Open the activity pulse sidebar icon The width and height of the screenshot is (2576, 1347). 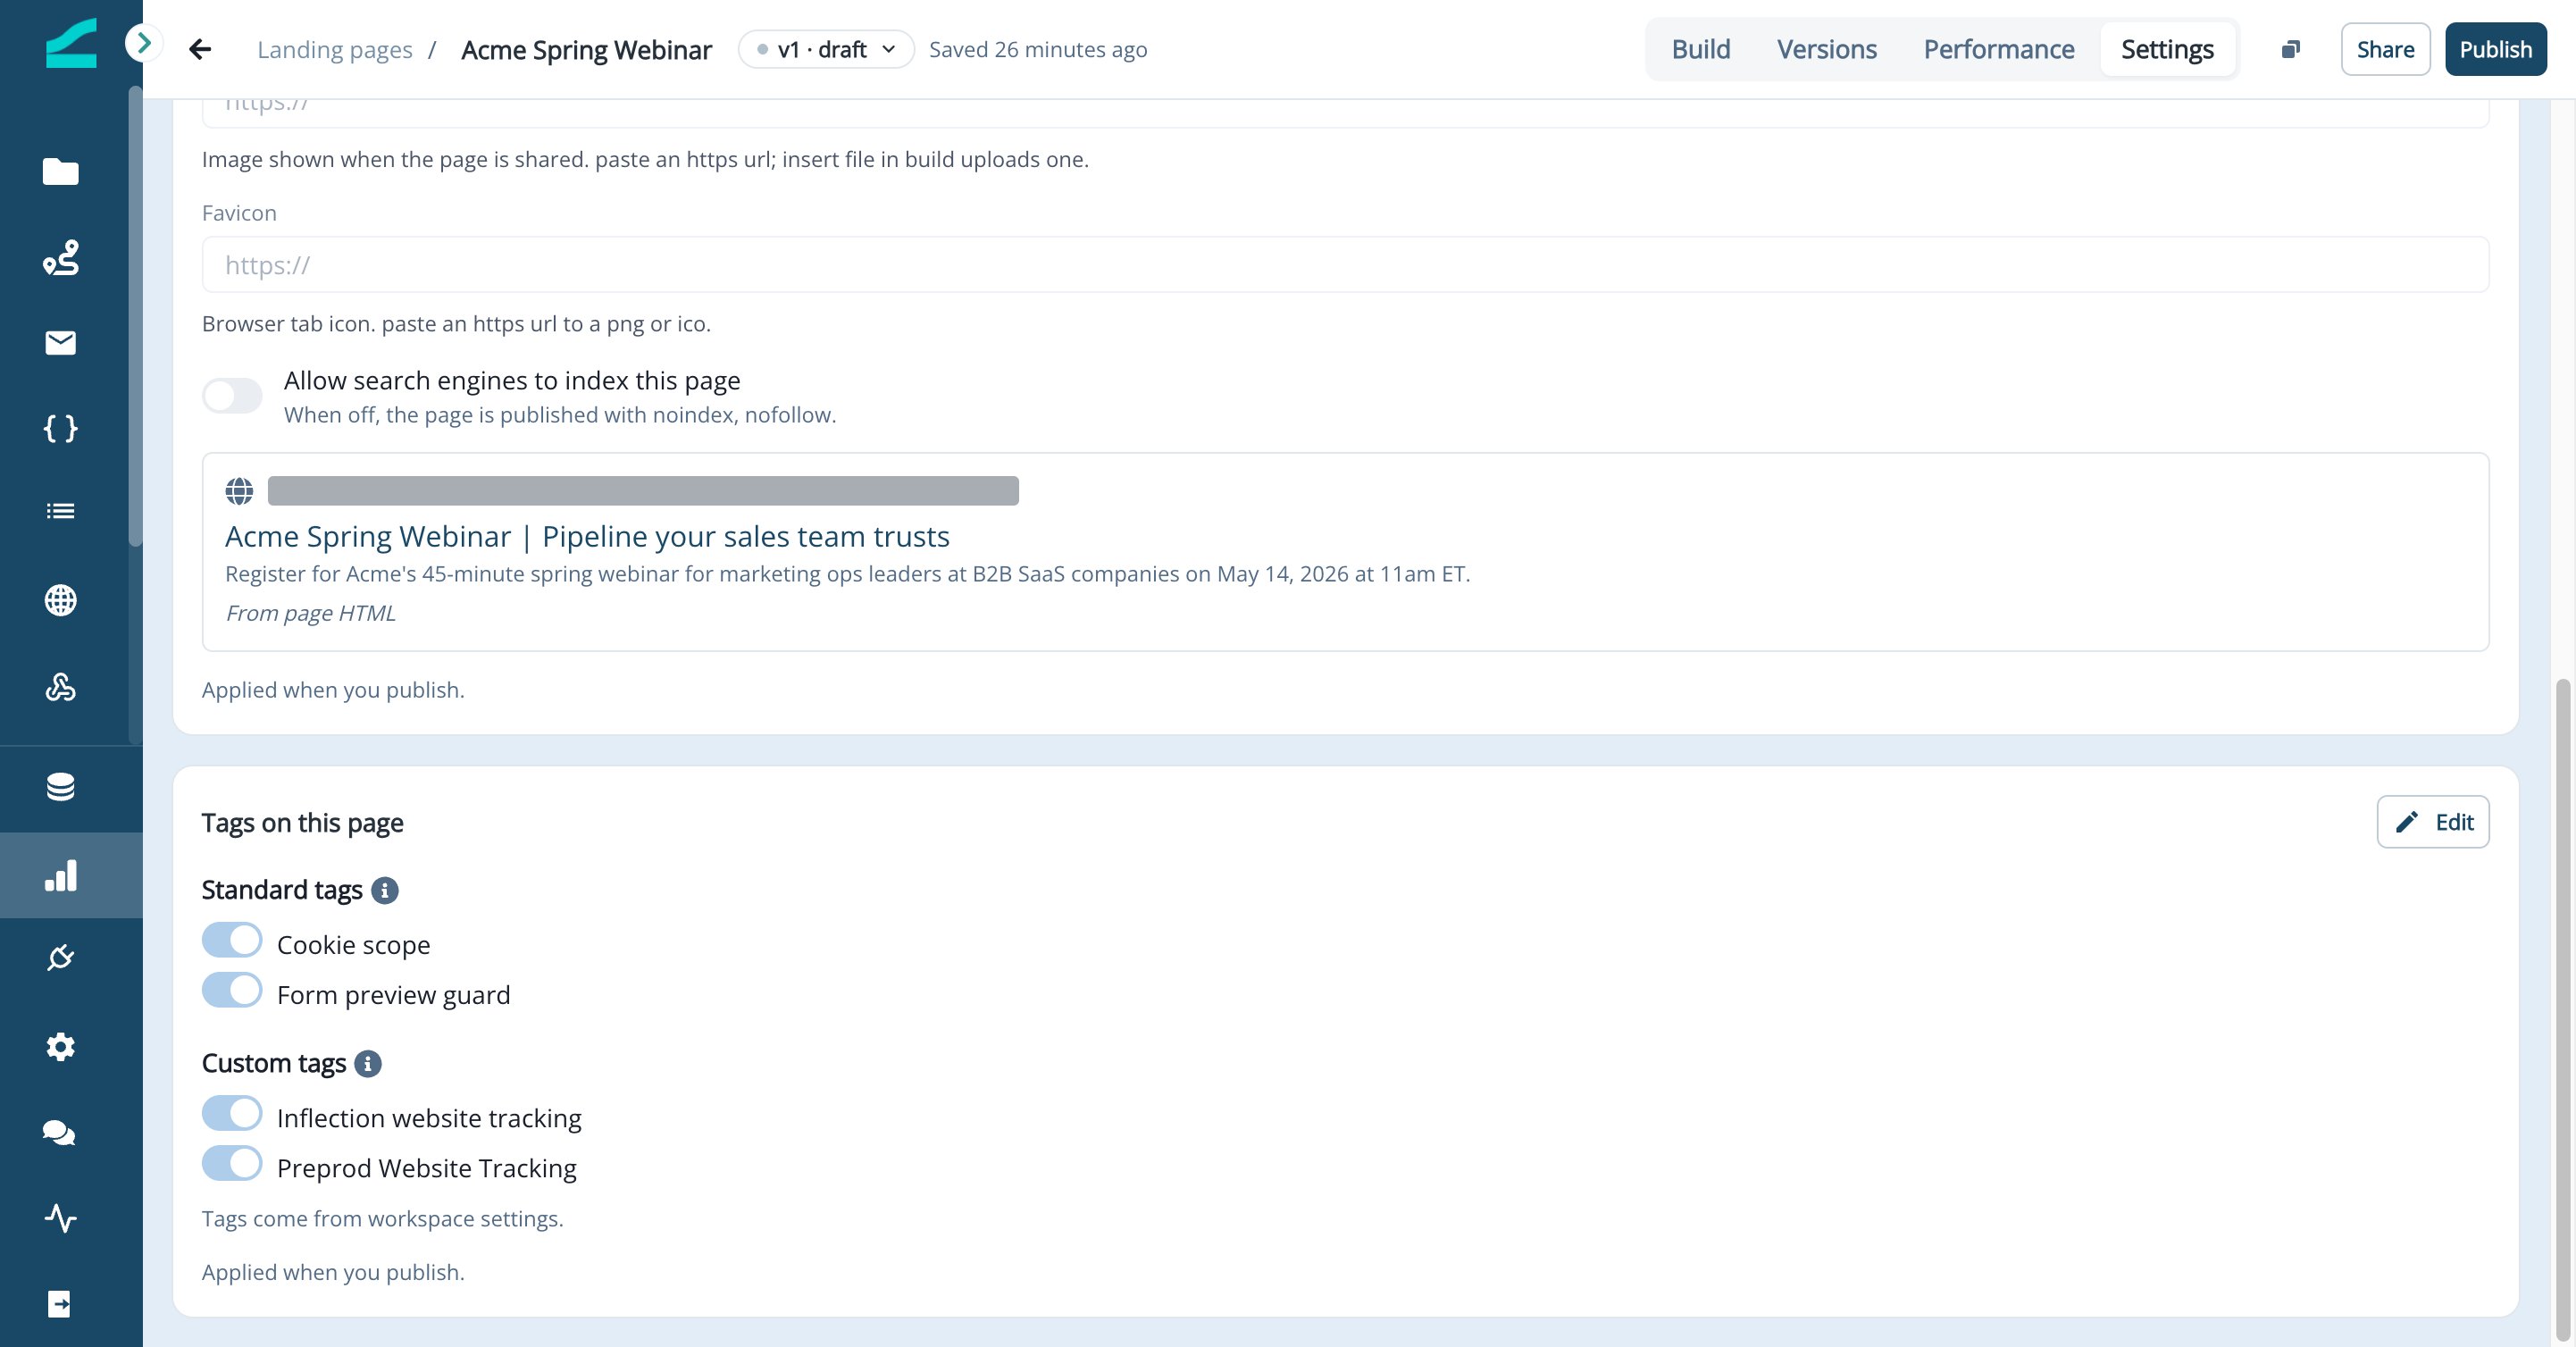(60, 1218)
